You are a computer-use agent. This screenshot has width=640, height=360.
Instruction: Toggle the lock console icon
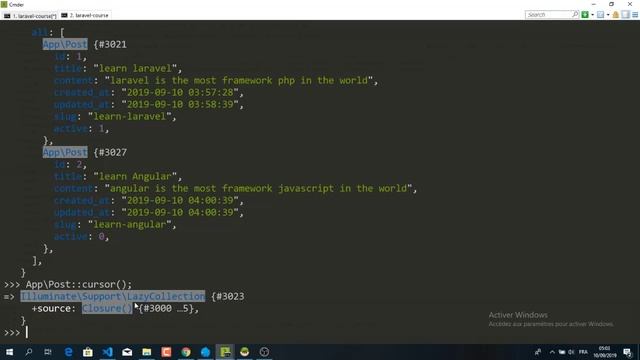616,15
